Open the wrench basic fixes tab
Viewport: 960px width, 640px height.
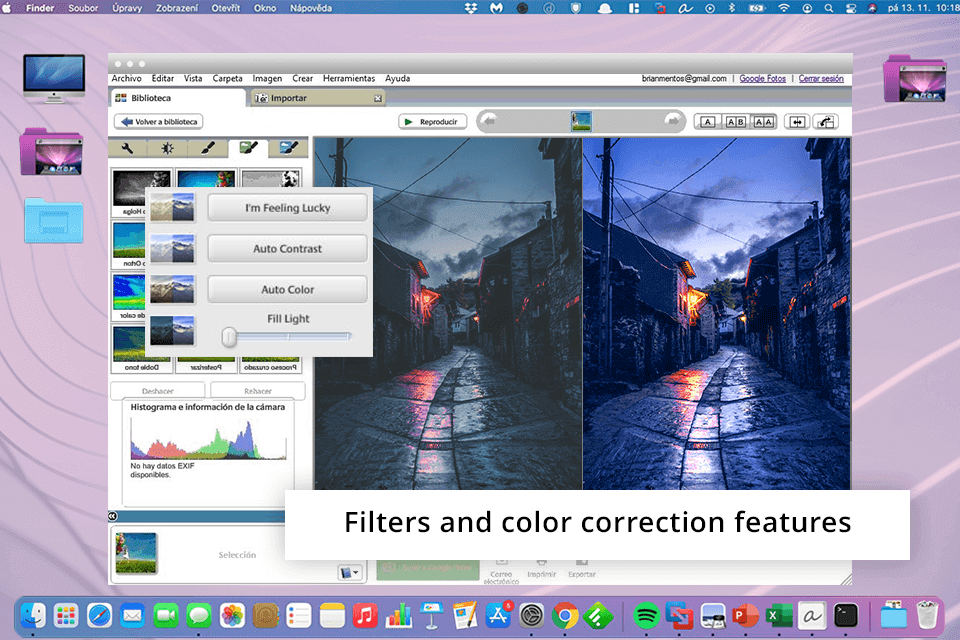(127, 148)
